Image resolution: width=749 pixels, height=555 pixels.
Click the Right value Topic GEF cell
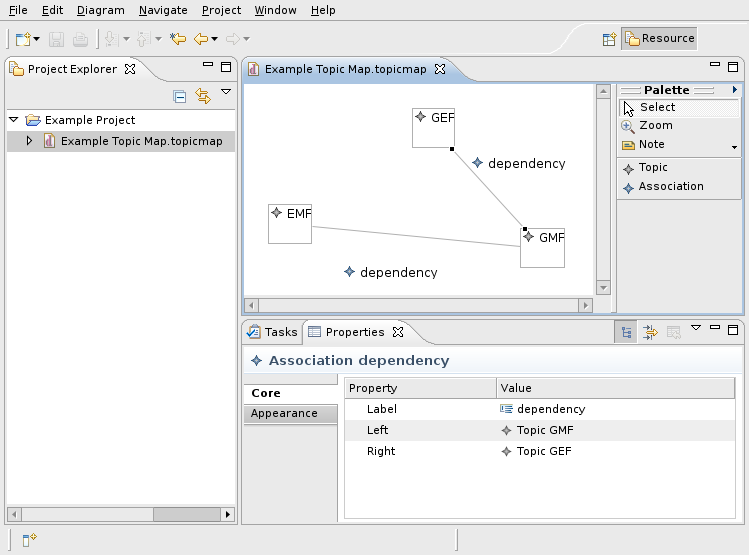(615, 451)
